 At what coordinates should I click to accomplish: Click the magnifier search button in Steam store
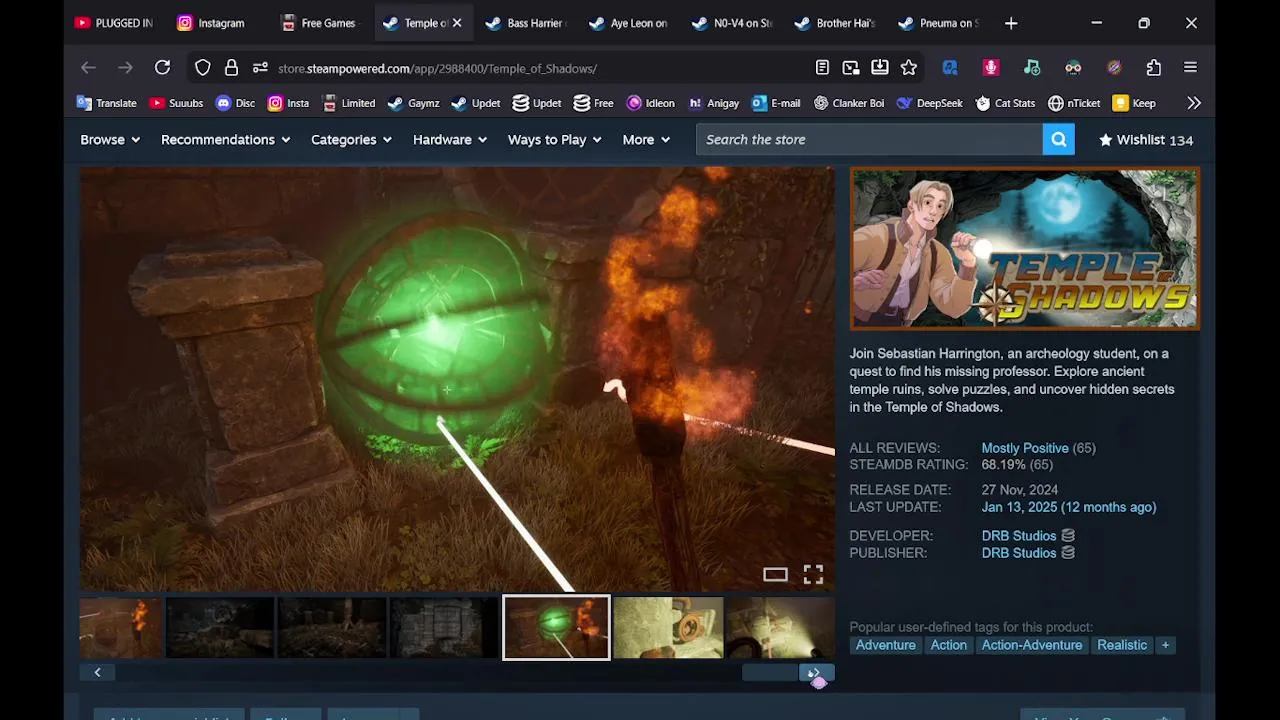[x=1059, y=139]
